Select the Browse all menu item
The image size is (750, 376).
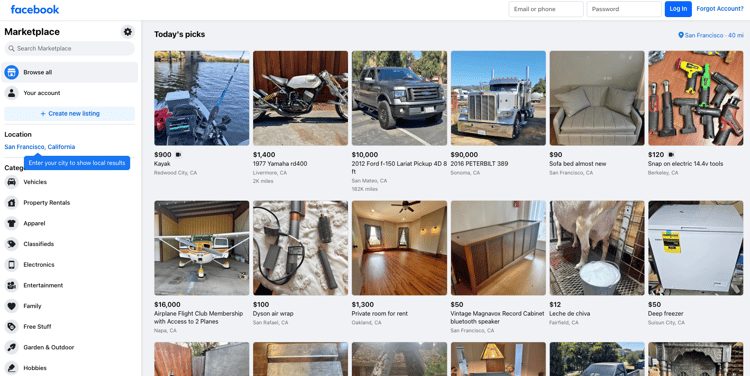[x=69, y=72]
